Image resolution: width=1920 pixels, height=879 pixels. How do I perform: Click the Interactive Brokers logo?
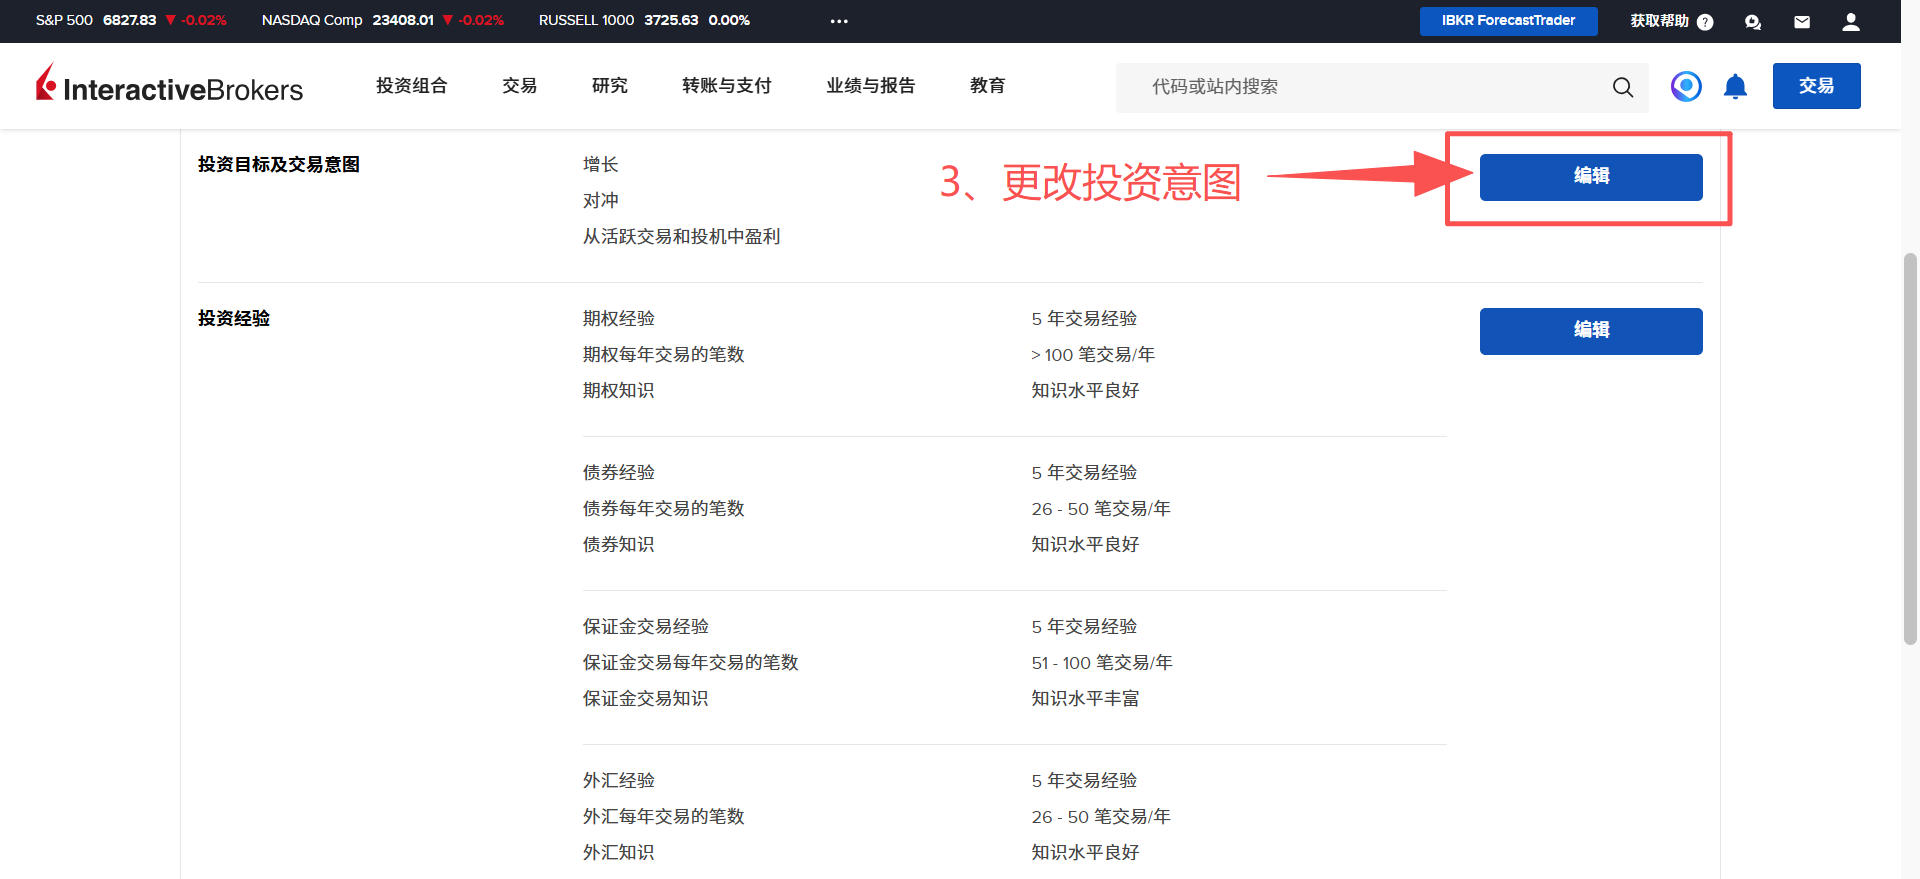[x=169, y=86]
